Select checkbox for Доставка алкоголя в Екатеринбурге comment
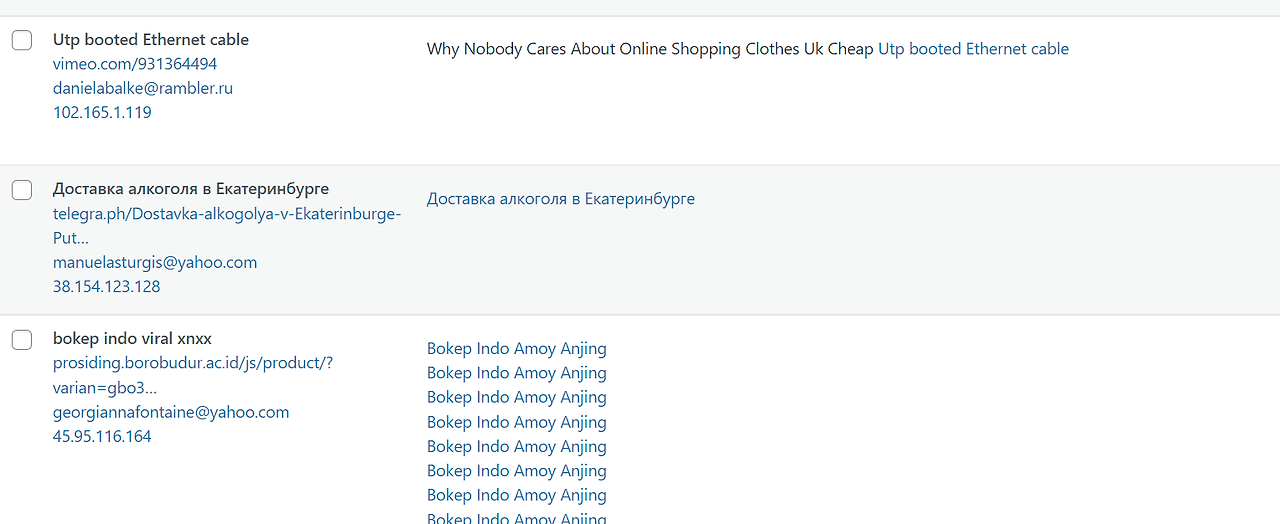This screenshot has height=524, width=1280. (x=22, y=190)
